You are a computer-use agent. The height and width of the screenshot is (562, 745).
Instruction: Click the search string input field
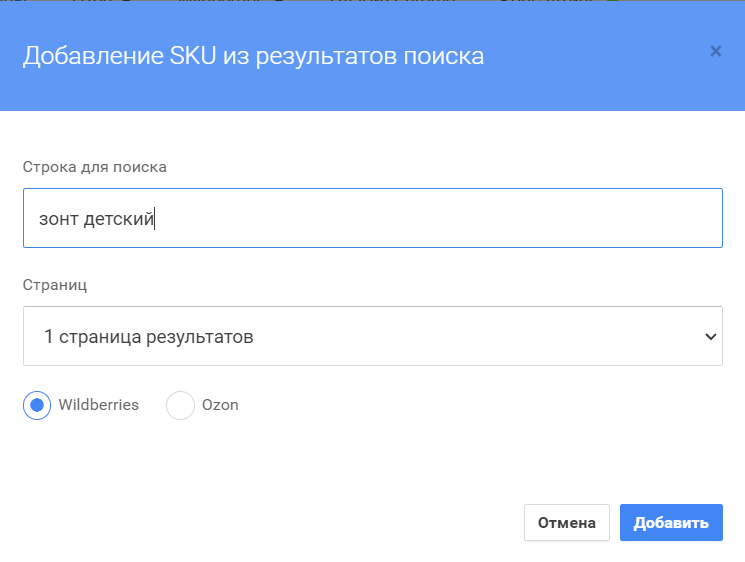click(372, 218)
